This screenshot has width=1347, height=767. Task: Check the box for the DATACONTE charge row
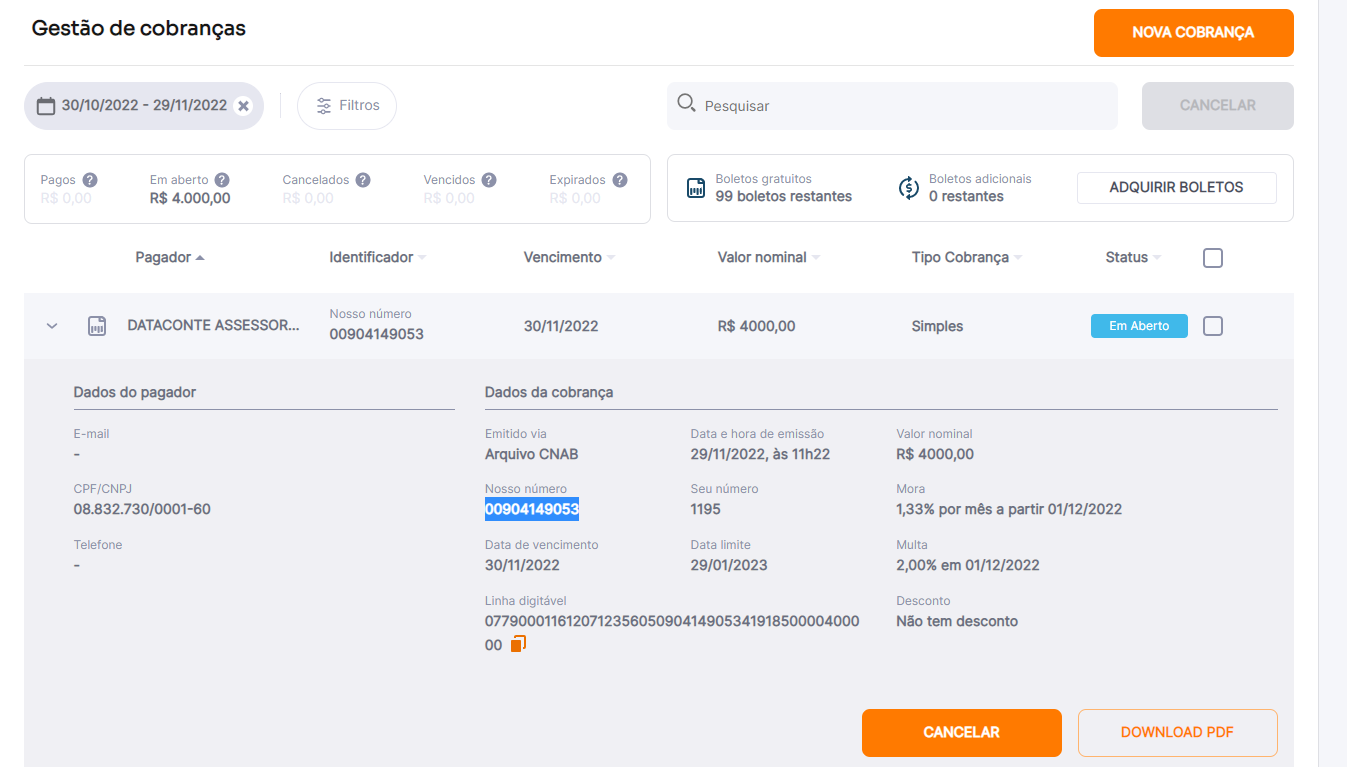pyautogui.click(x=1213, y=326)
